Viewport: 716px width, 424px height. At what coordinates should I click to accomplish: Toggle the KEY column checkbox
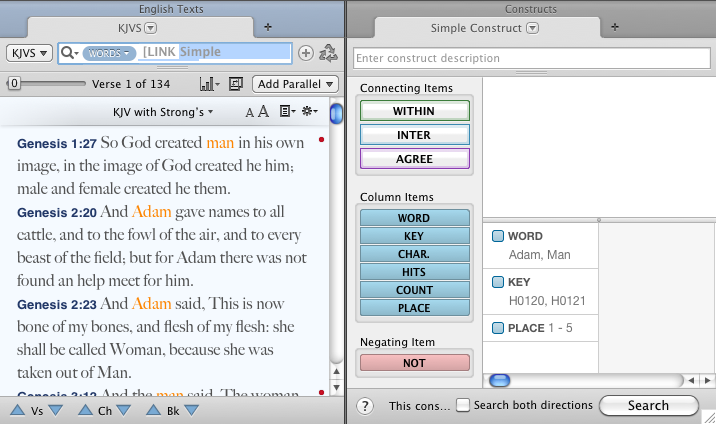click(497, 283)
